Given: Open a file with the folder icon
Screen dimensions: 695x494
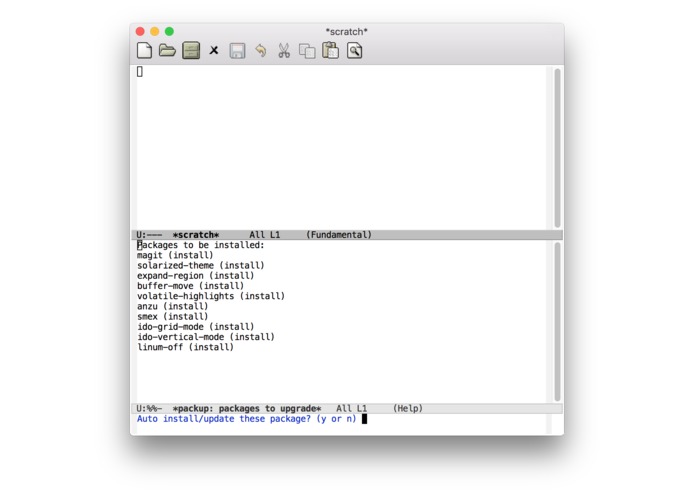Looking at the screenshot, I should click(167, 51).
